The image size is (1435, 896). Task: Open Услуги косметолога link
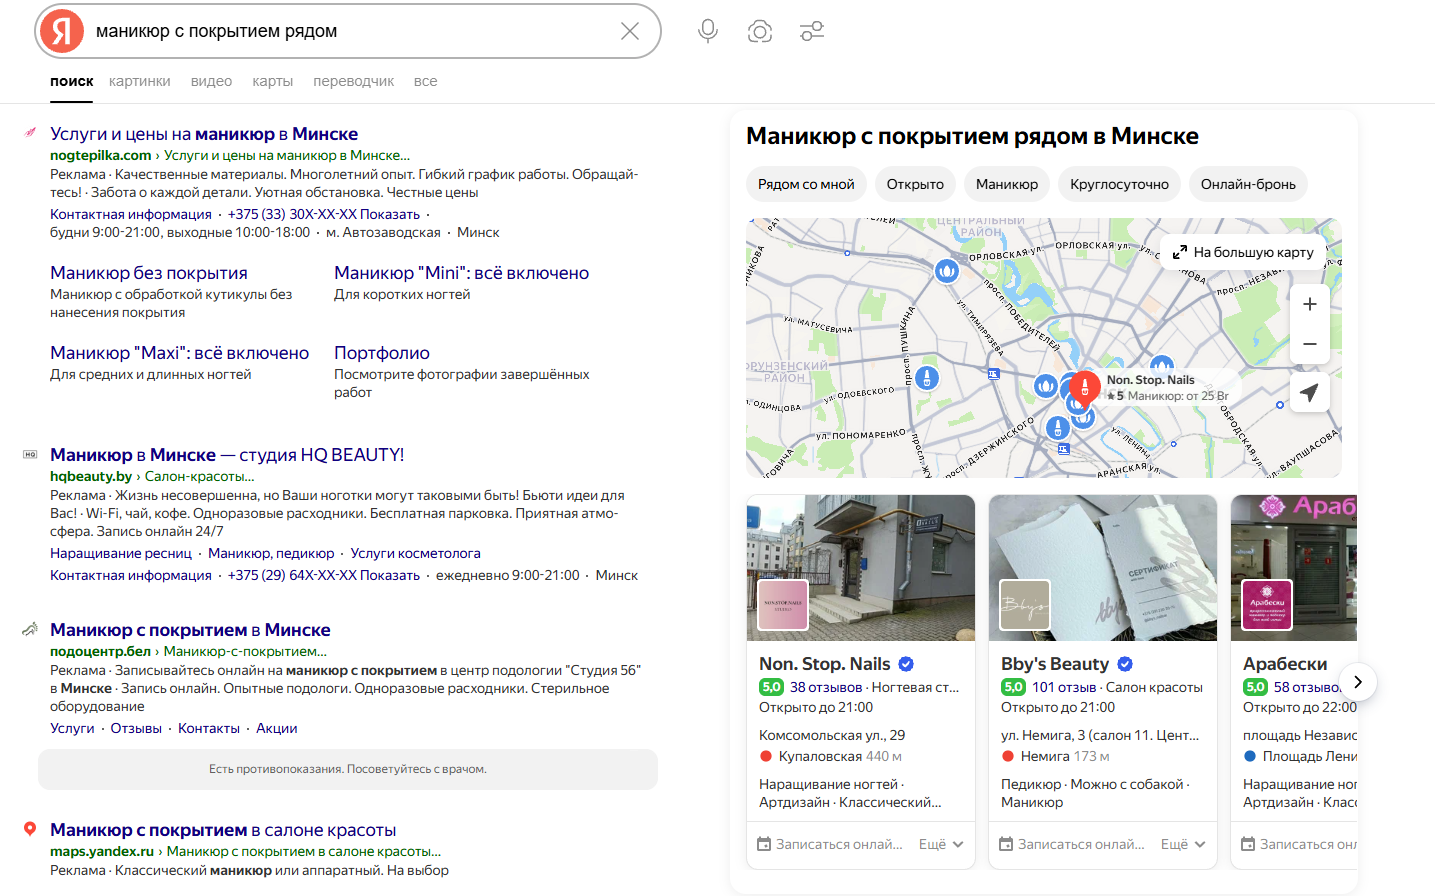(415, 553)
